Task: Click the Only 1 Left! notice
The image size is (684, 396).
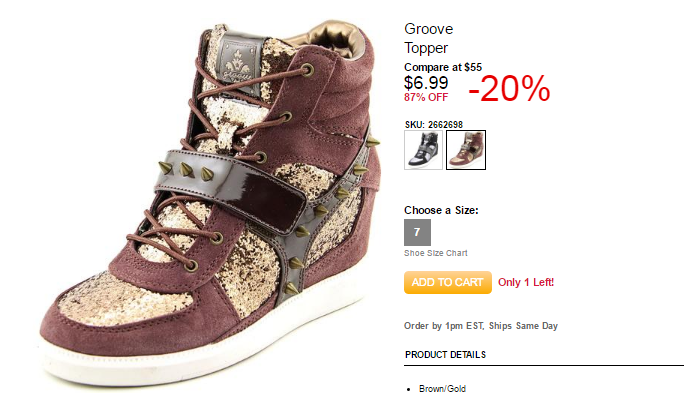Action: (x=526, y=282)
